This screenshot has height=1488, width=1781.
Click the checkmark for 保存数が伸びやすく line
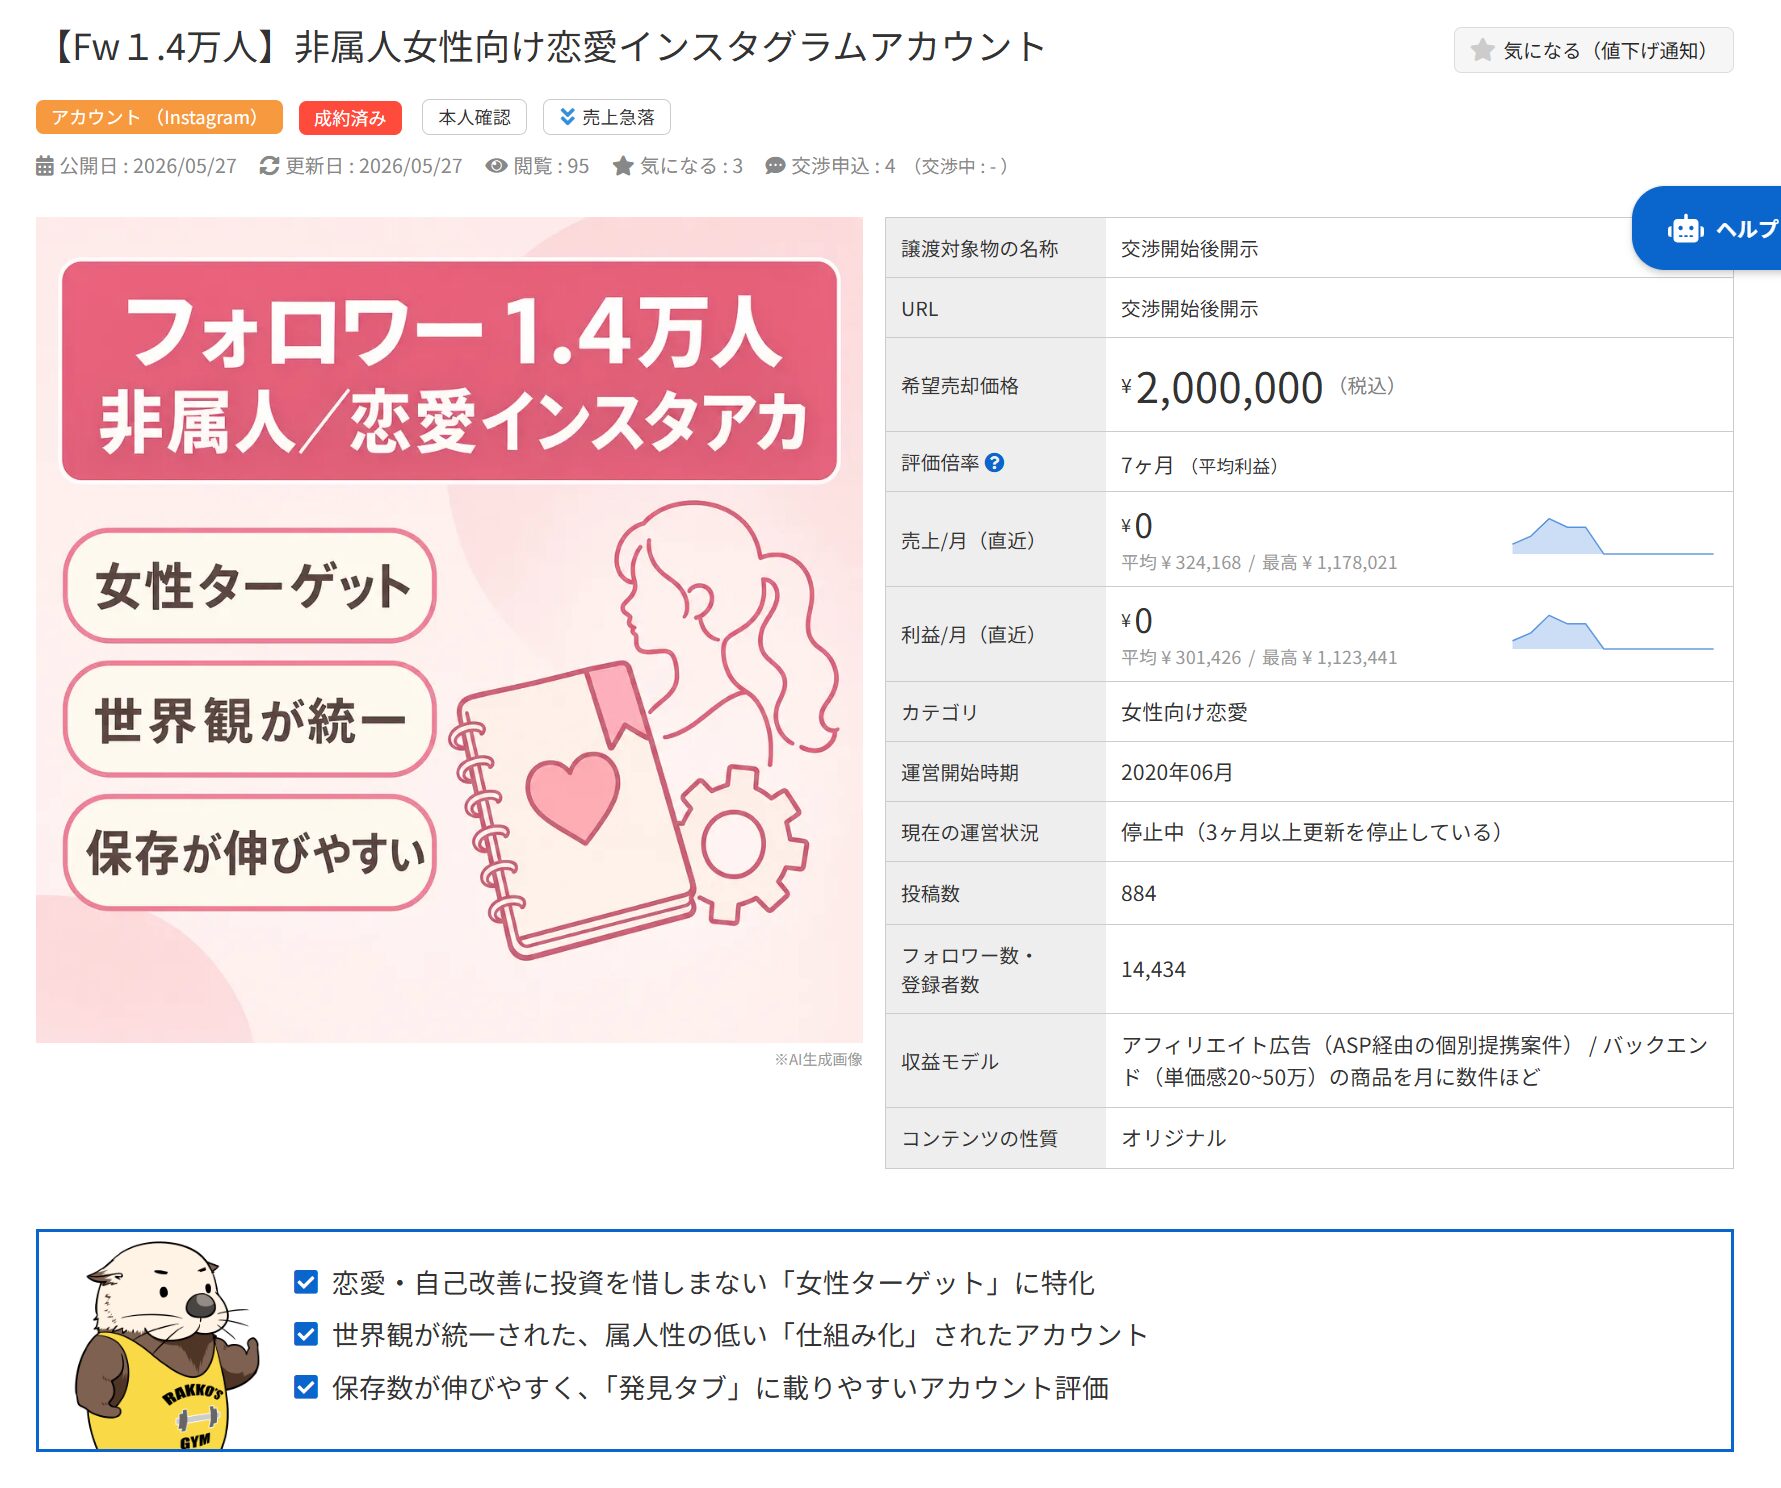306,1387
